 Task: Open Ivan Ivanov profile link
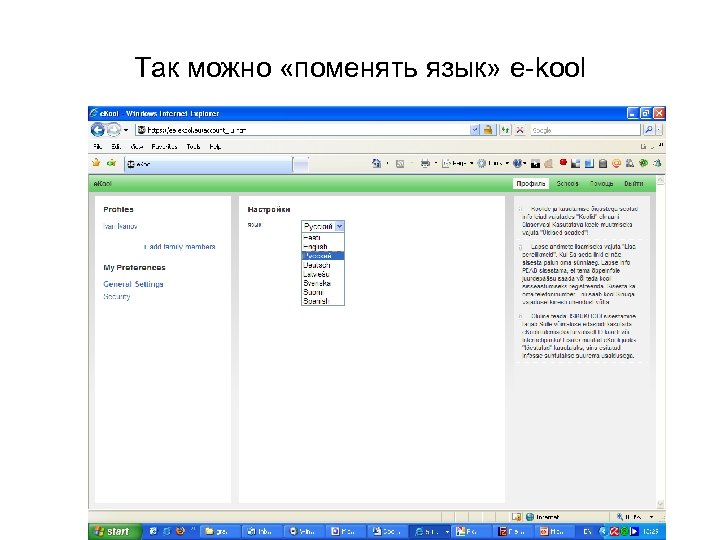pos(120,226)
